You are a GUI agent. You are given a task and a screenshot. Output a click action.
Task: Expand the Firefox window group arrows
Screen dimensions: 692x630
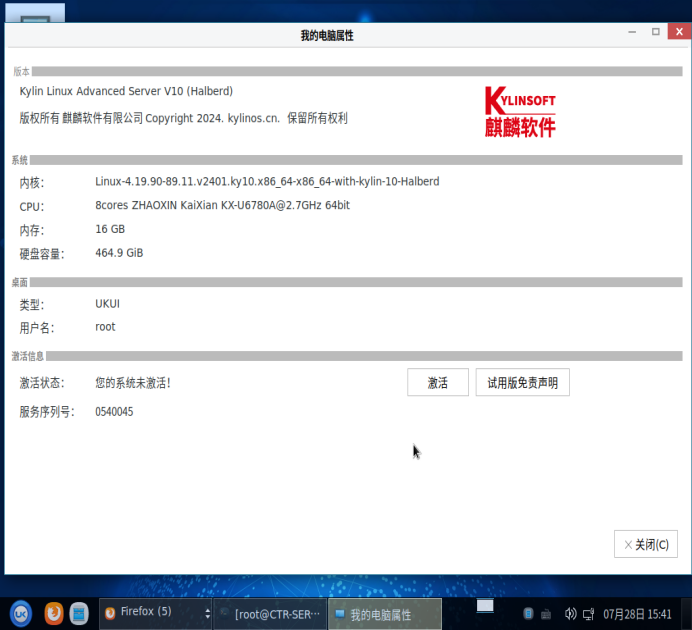tap(207, 613)
